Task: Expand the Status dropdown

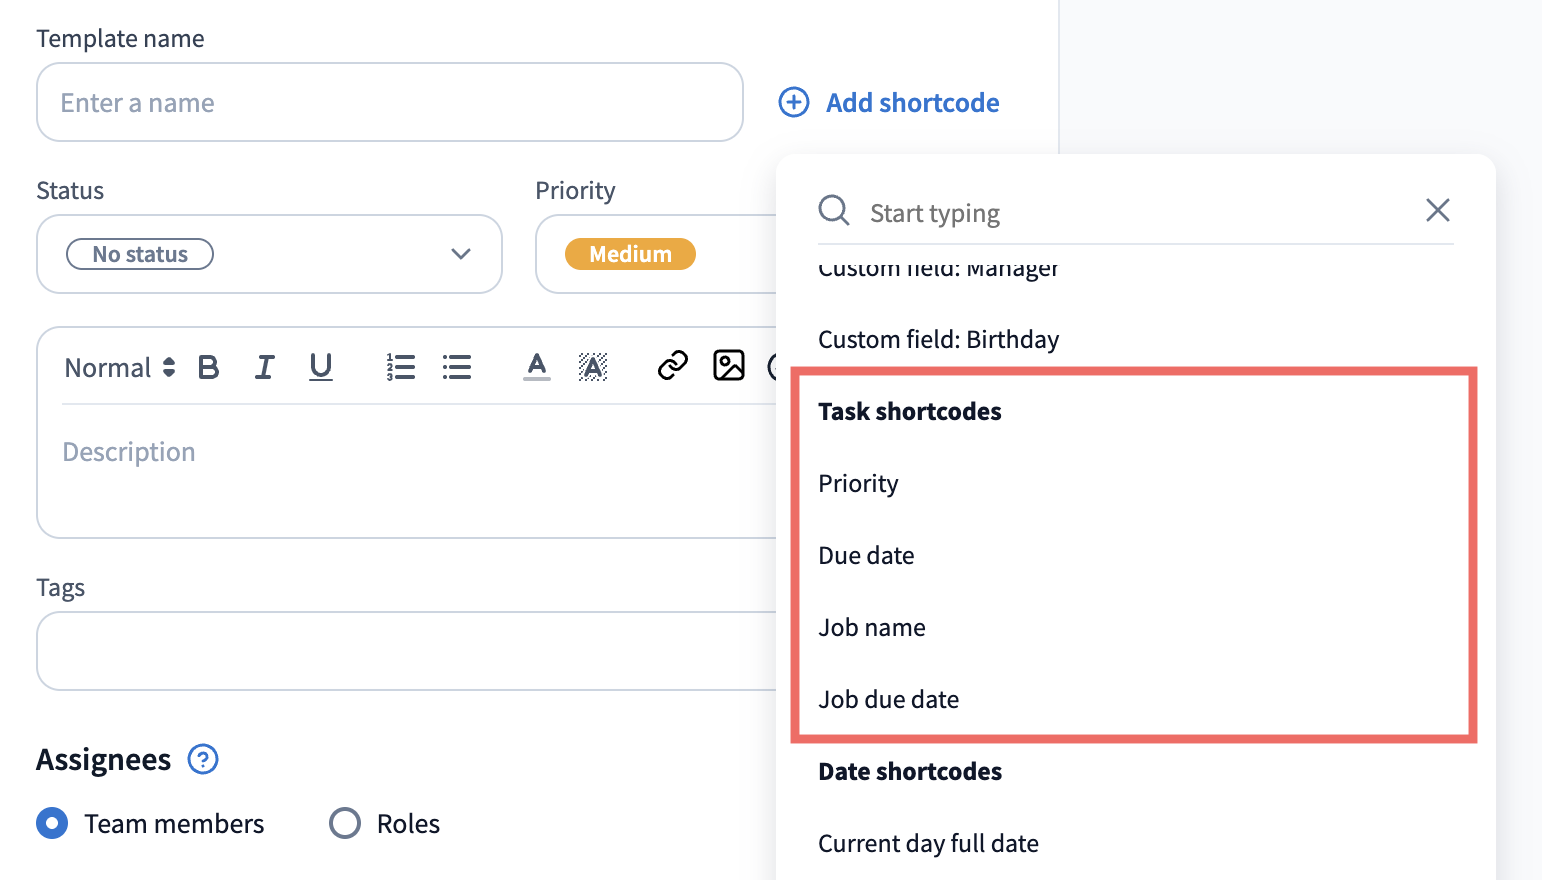Action: pos(269,254)
